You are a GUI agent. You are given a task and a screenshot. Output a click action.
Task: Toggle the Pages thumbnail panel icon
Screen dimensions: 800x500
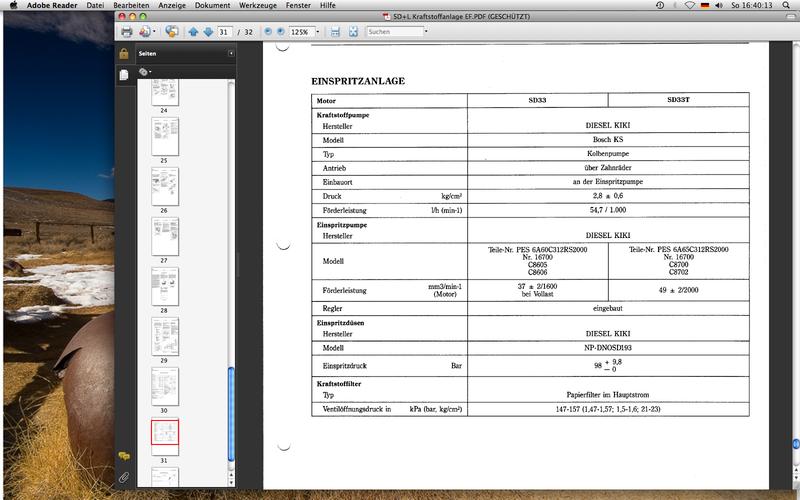coord(124,75)
